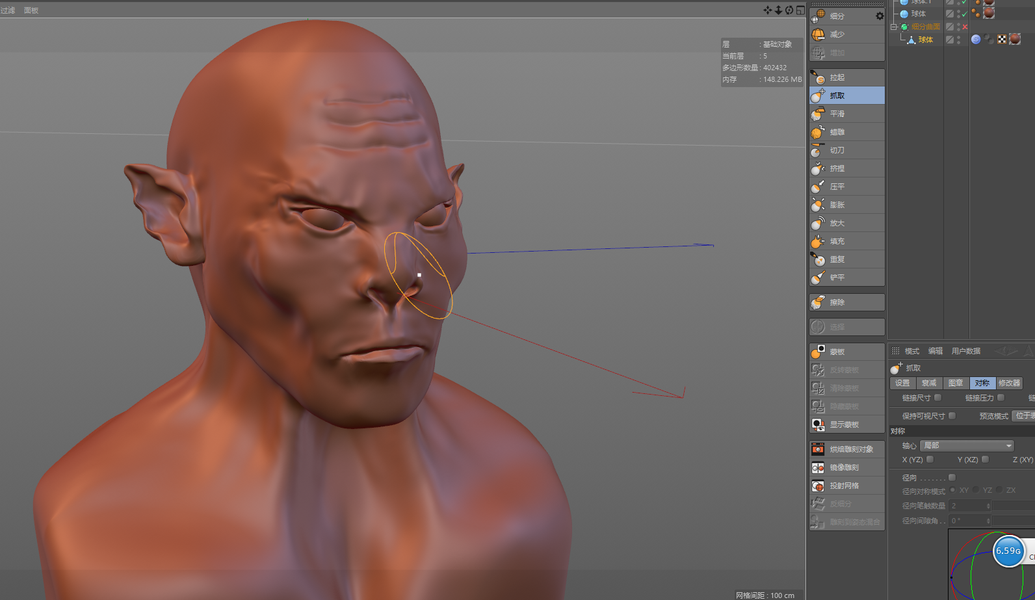
Task: Select the child 球体 under 细分曲面
Action: click(x=926, y=40)
